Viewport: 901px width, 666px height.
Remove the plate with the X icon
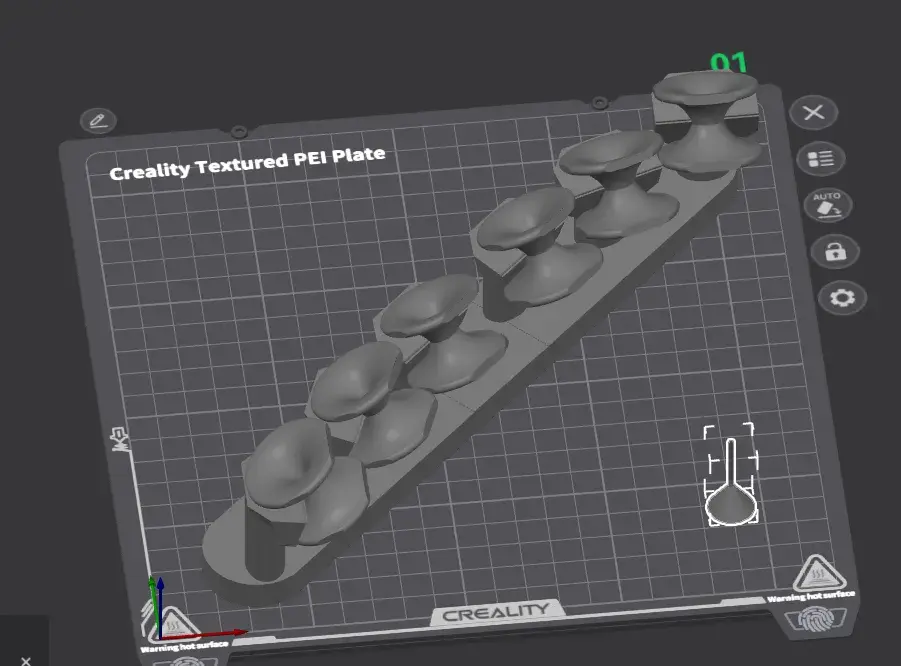coord(813,112)
